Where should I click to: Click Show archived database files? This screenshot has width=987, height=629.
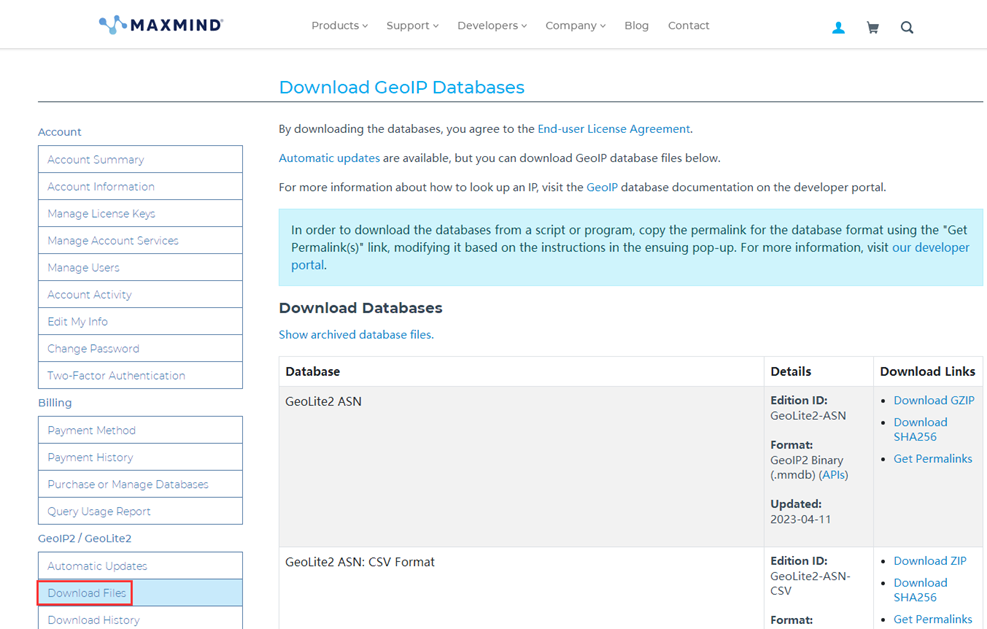[356, 334]
